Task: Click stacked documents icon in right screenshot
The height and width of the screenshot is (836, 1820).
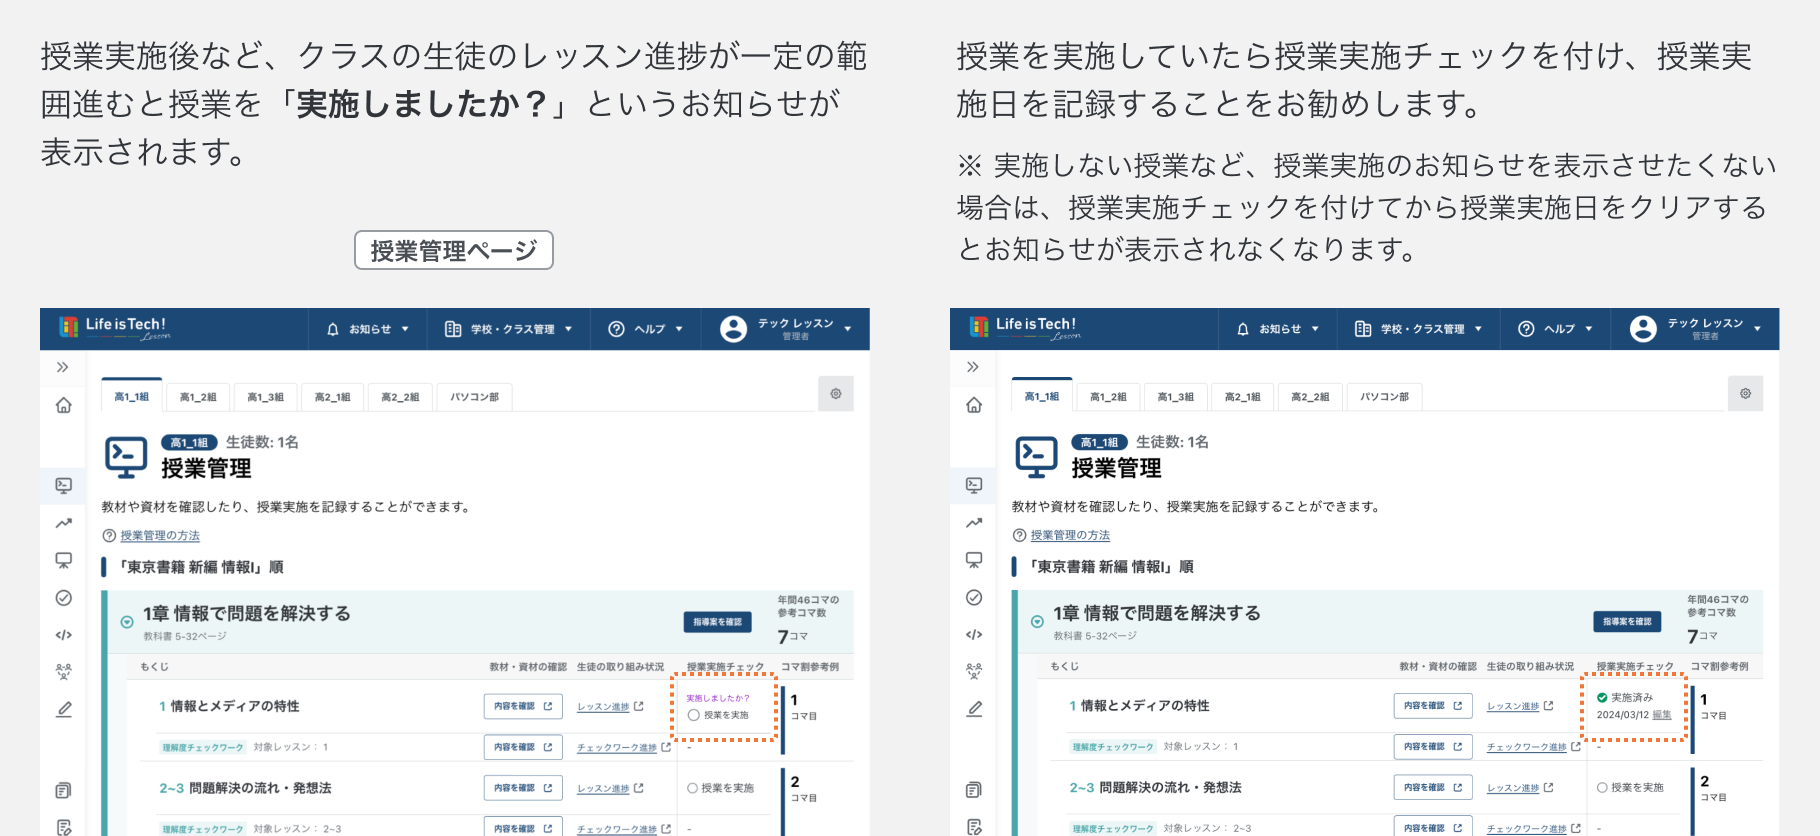Action: pos(973,790)
